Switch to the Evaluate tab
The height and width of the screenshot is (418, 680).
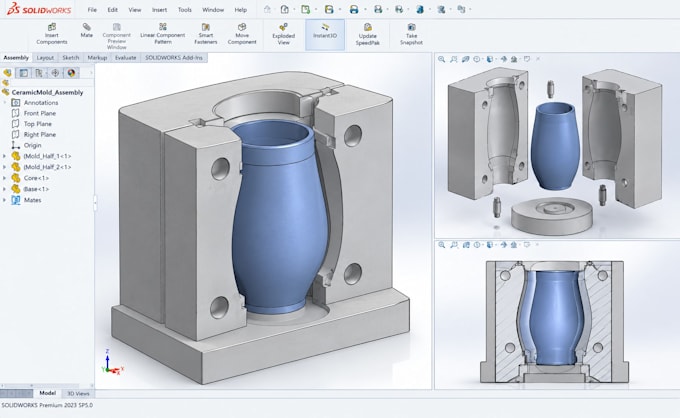pyautogui.click(x=125, y=58)
